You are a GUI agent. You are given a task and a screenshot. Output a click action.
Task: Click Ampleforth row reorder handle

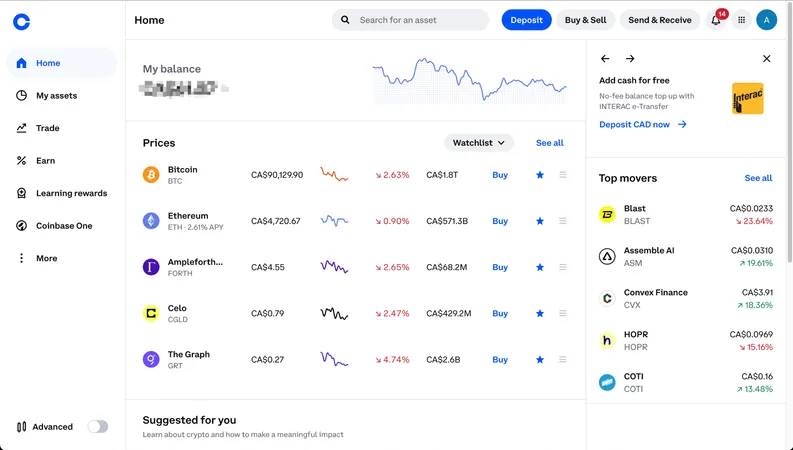[x=563, y=267]
